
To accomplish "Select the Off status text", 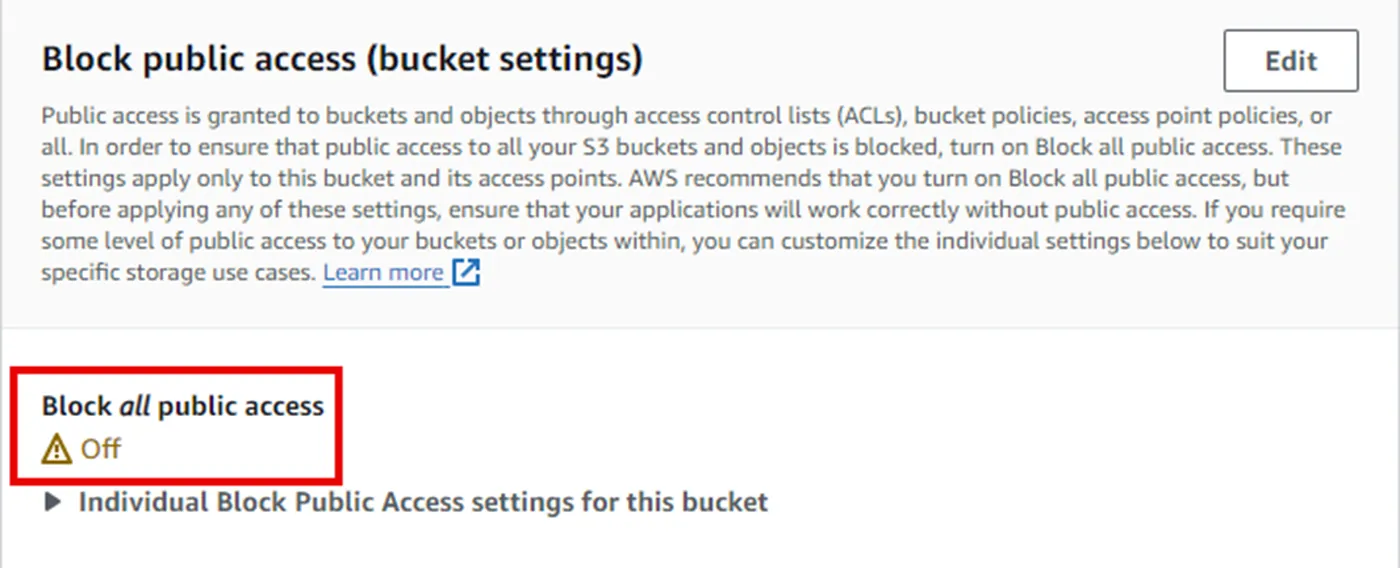I will [x=100, y=449].
